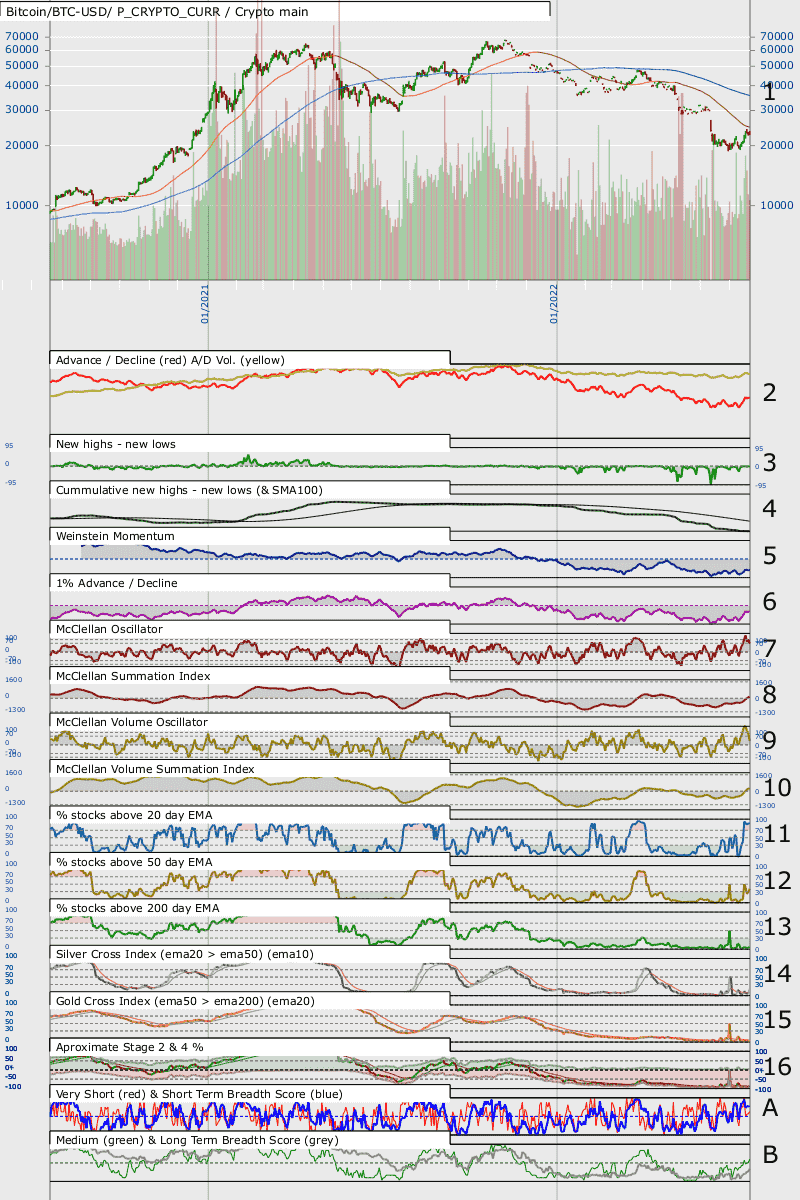Image resolution: width=800 pixels, height=1200 pixels.
Task: Click the '% stocks above 20 day EMA' title
Action: (134, 815)
